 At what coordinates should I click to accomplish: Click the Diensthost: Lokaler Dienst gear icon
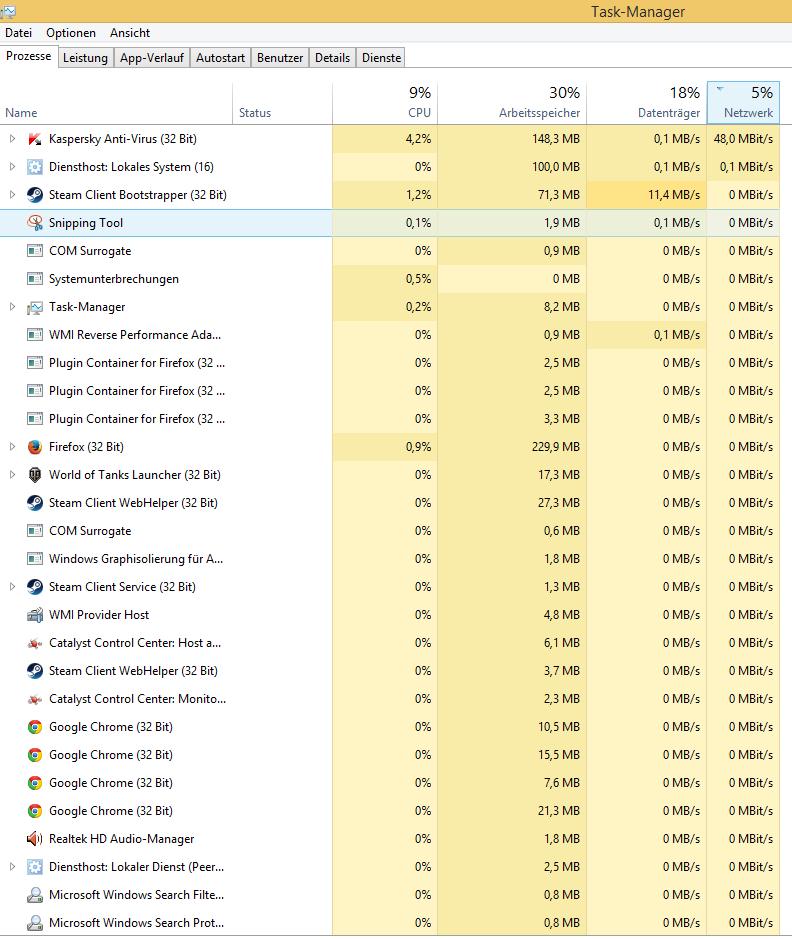click(x=35, y=867)
